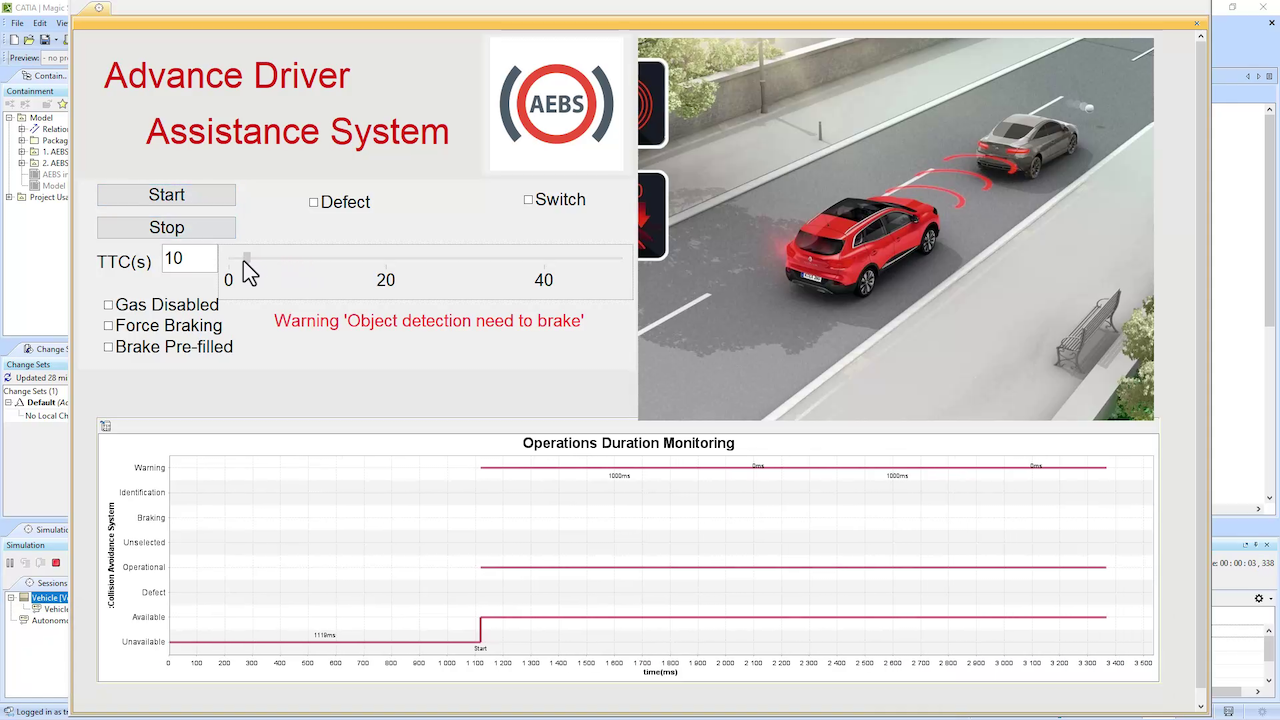Check the Force Braking option
This screenshot has height=720, width=1280.
tap(108, 325)
